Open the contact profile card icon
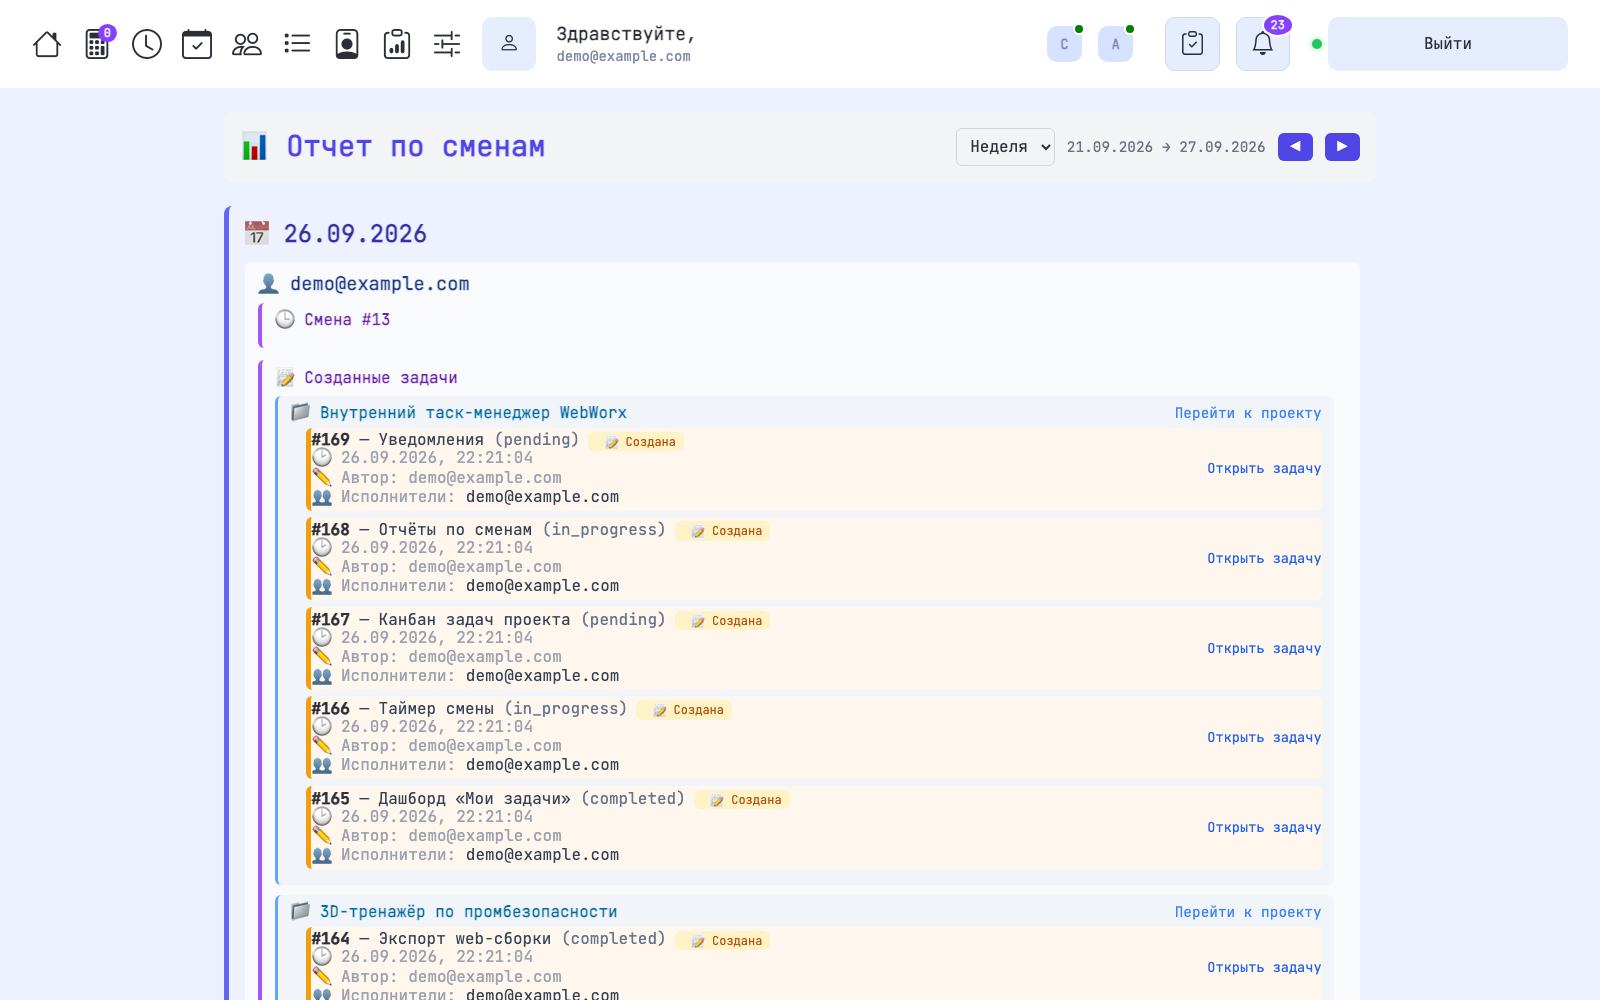1600x1000 pixels. [347, 44]
